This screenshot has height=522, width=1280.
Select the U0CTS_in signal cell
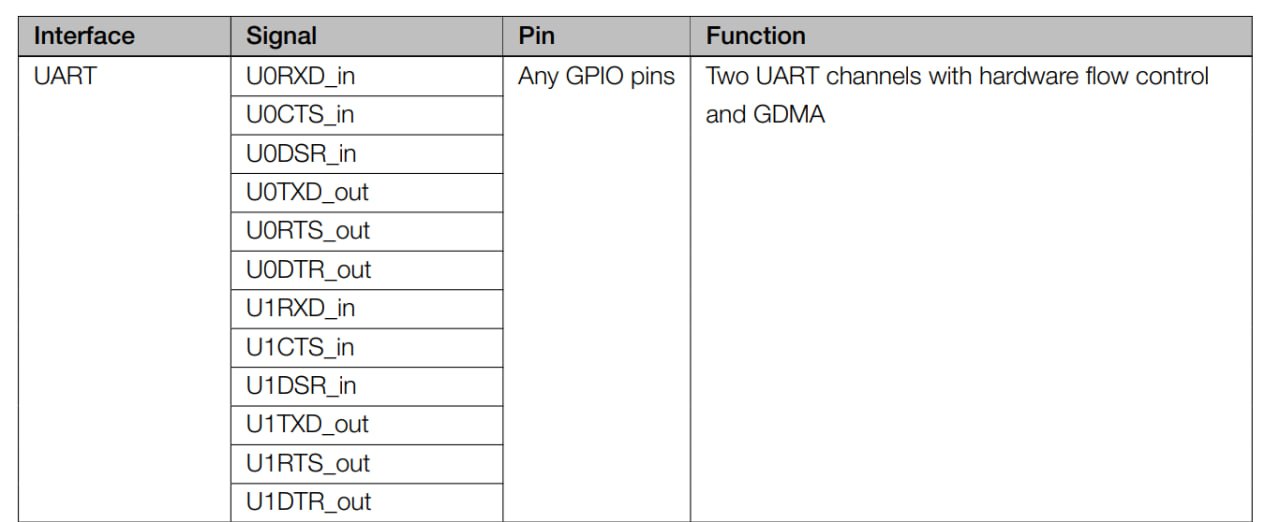300,115
